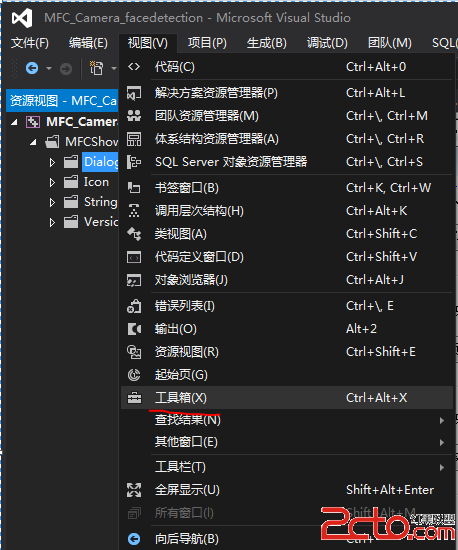
Task: Choose Other Windows 其他窗口(E) entry
Action: 287,442
